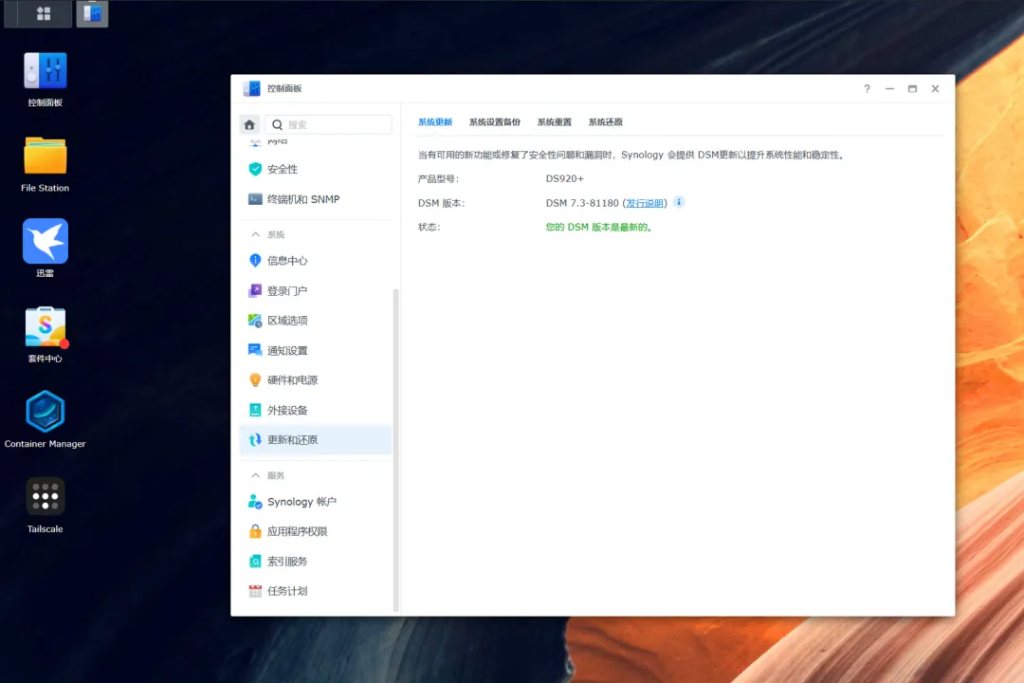Open 任务计划 in the sidebar
Viewport: 1024px width, 683px height.
(287, 591)
